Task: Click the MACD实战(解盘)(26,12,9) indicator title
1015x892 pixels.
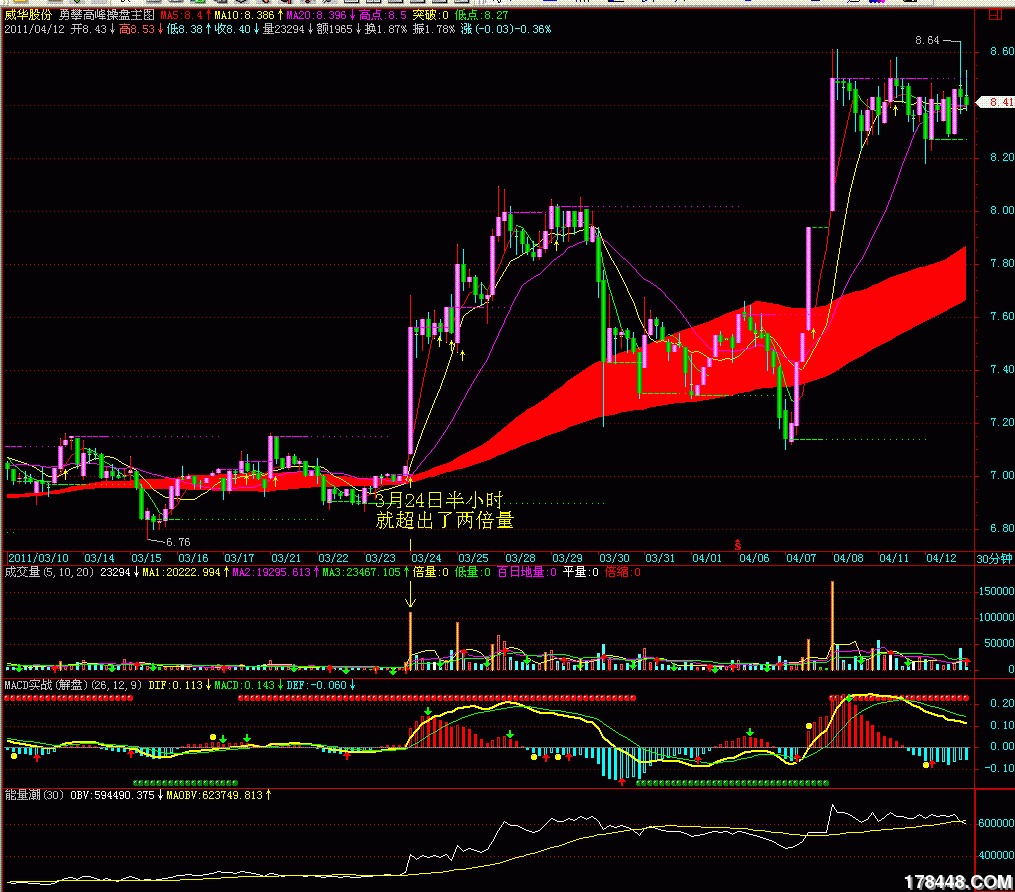Action: (x=73, y=685)
